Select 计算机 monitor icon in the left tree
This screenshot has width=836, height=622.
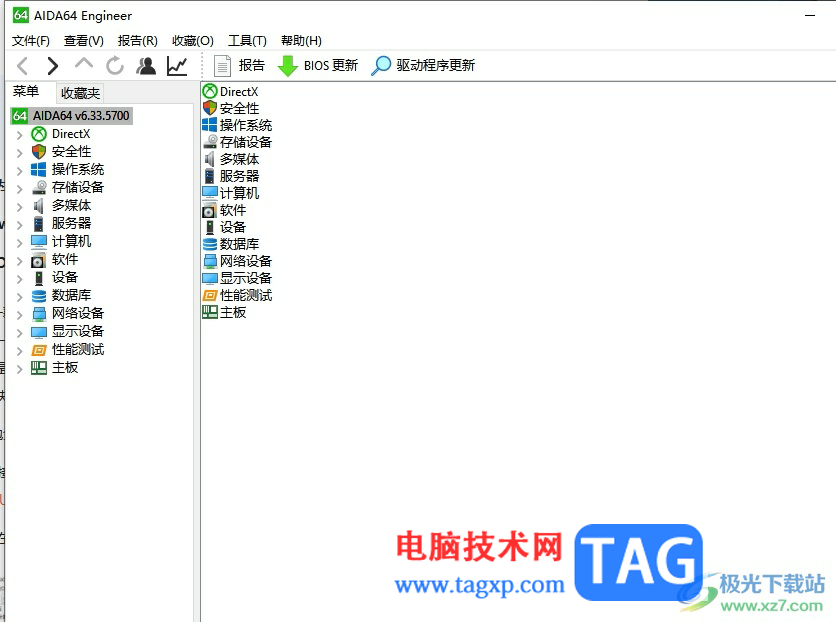click(x=39, y=241)
